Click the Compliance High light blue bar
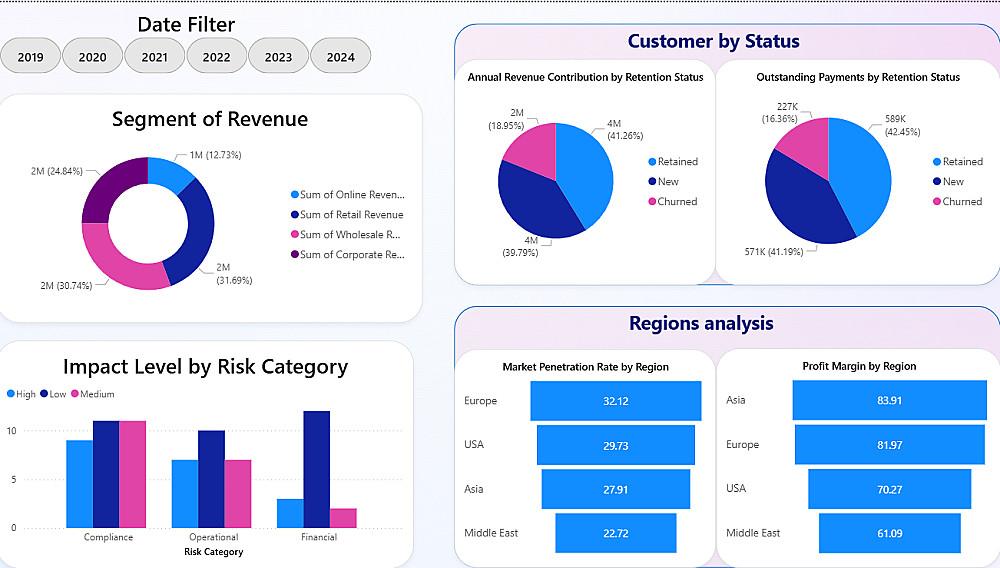1000x568 pixels. coord(80,484)
